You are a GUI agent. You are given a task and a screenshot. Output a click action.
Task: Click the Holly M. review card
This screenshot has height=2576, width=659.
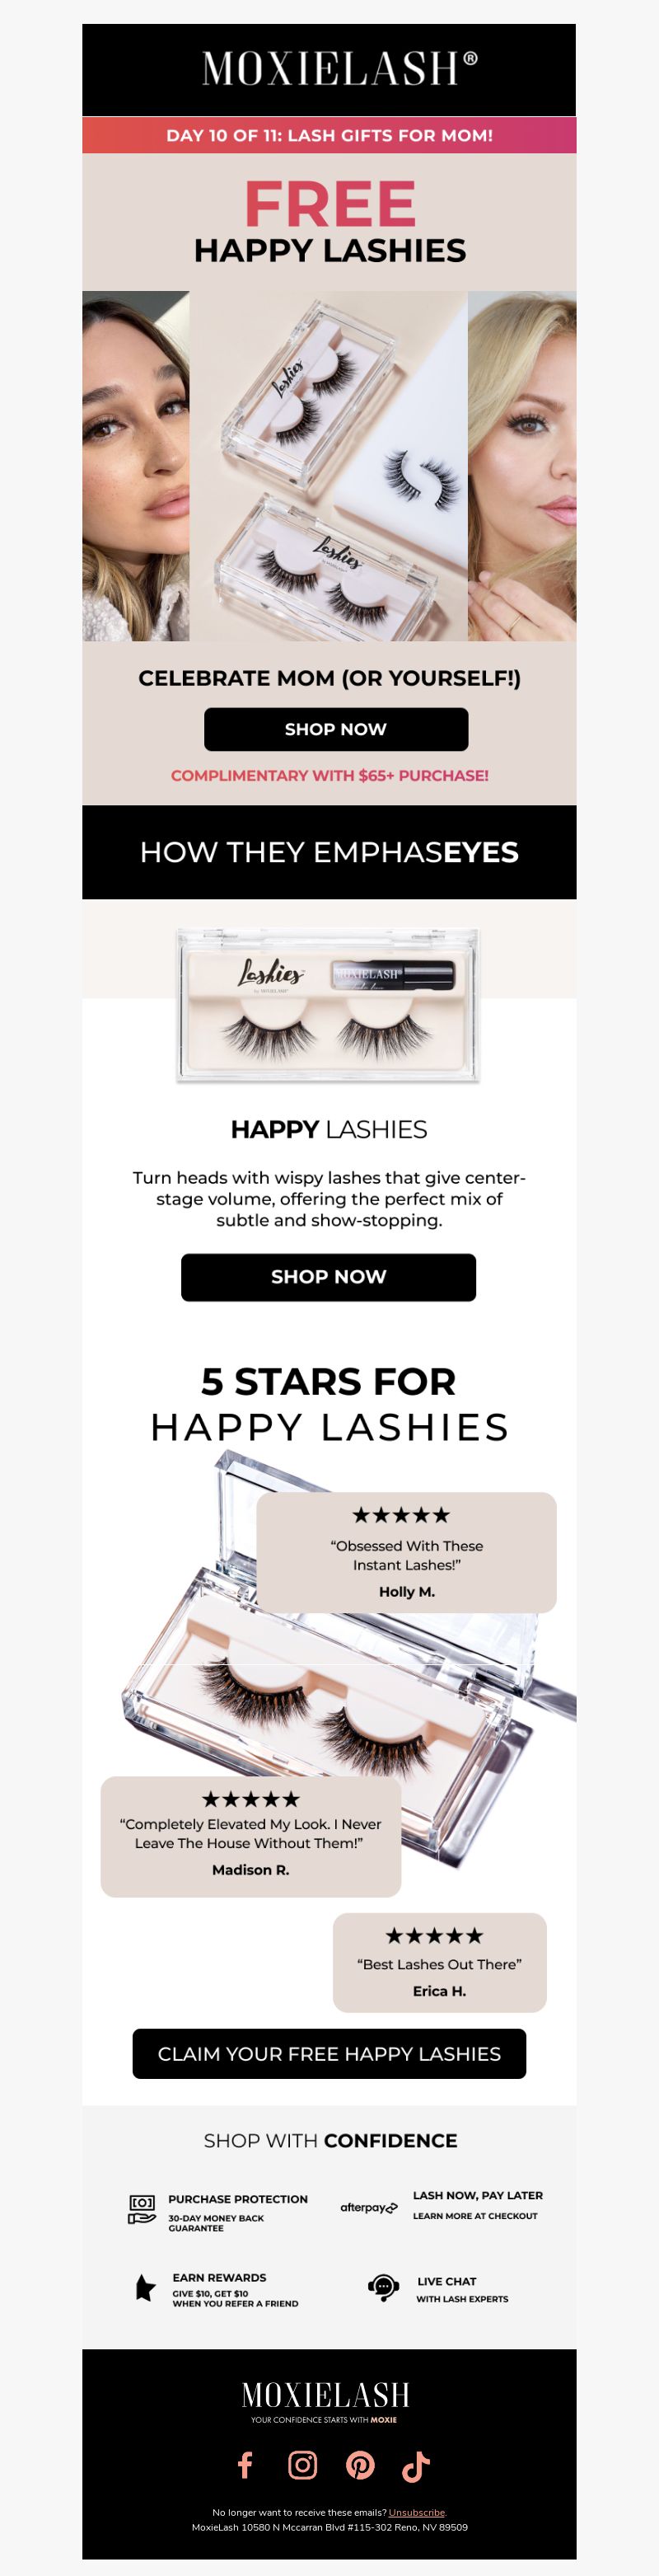tap(406, 1552)
